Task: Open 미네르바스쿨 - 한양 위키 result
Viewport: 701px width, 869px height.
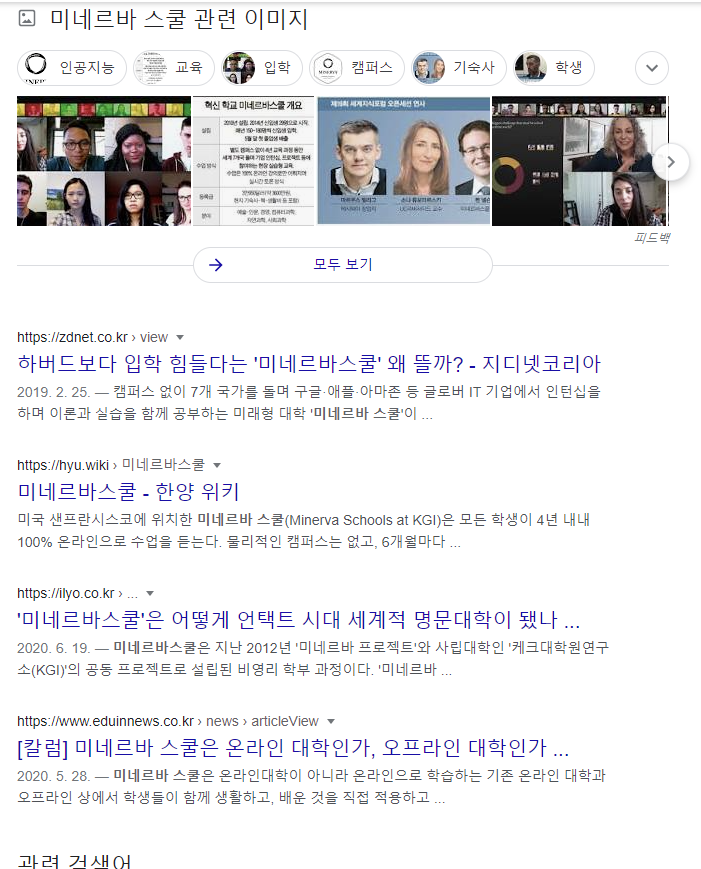Action: [128, 492]
